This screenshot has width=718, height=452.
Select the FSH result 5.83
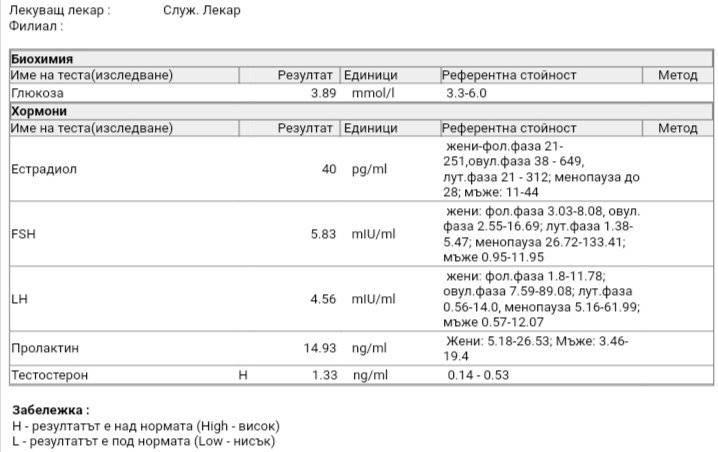[x=321, y=234]
